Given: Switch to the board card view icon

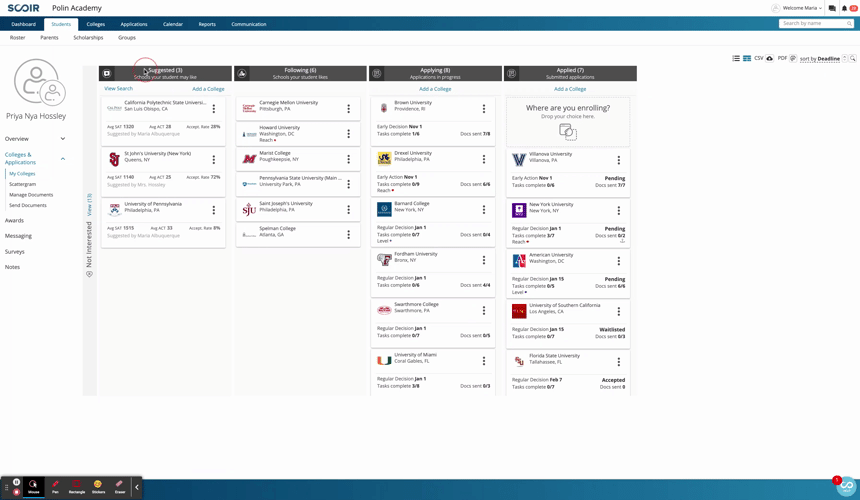Looking at the screenshot, I should coord(747,58).
